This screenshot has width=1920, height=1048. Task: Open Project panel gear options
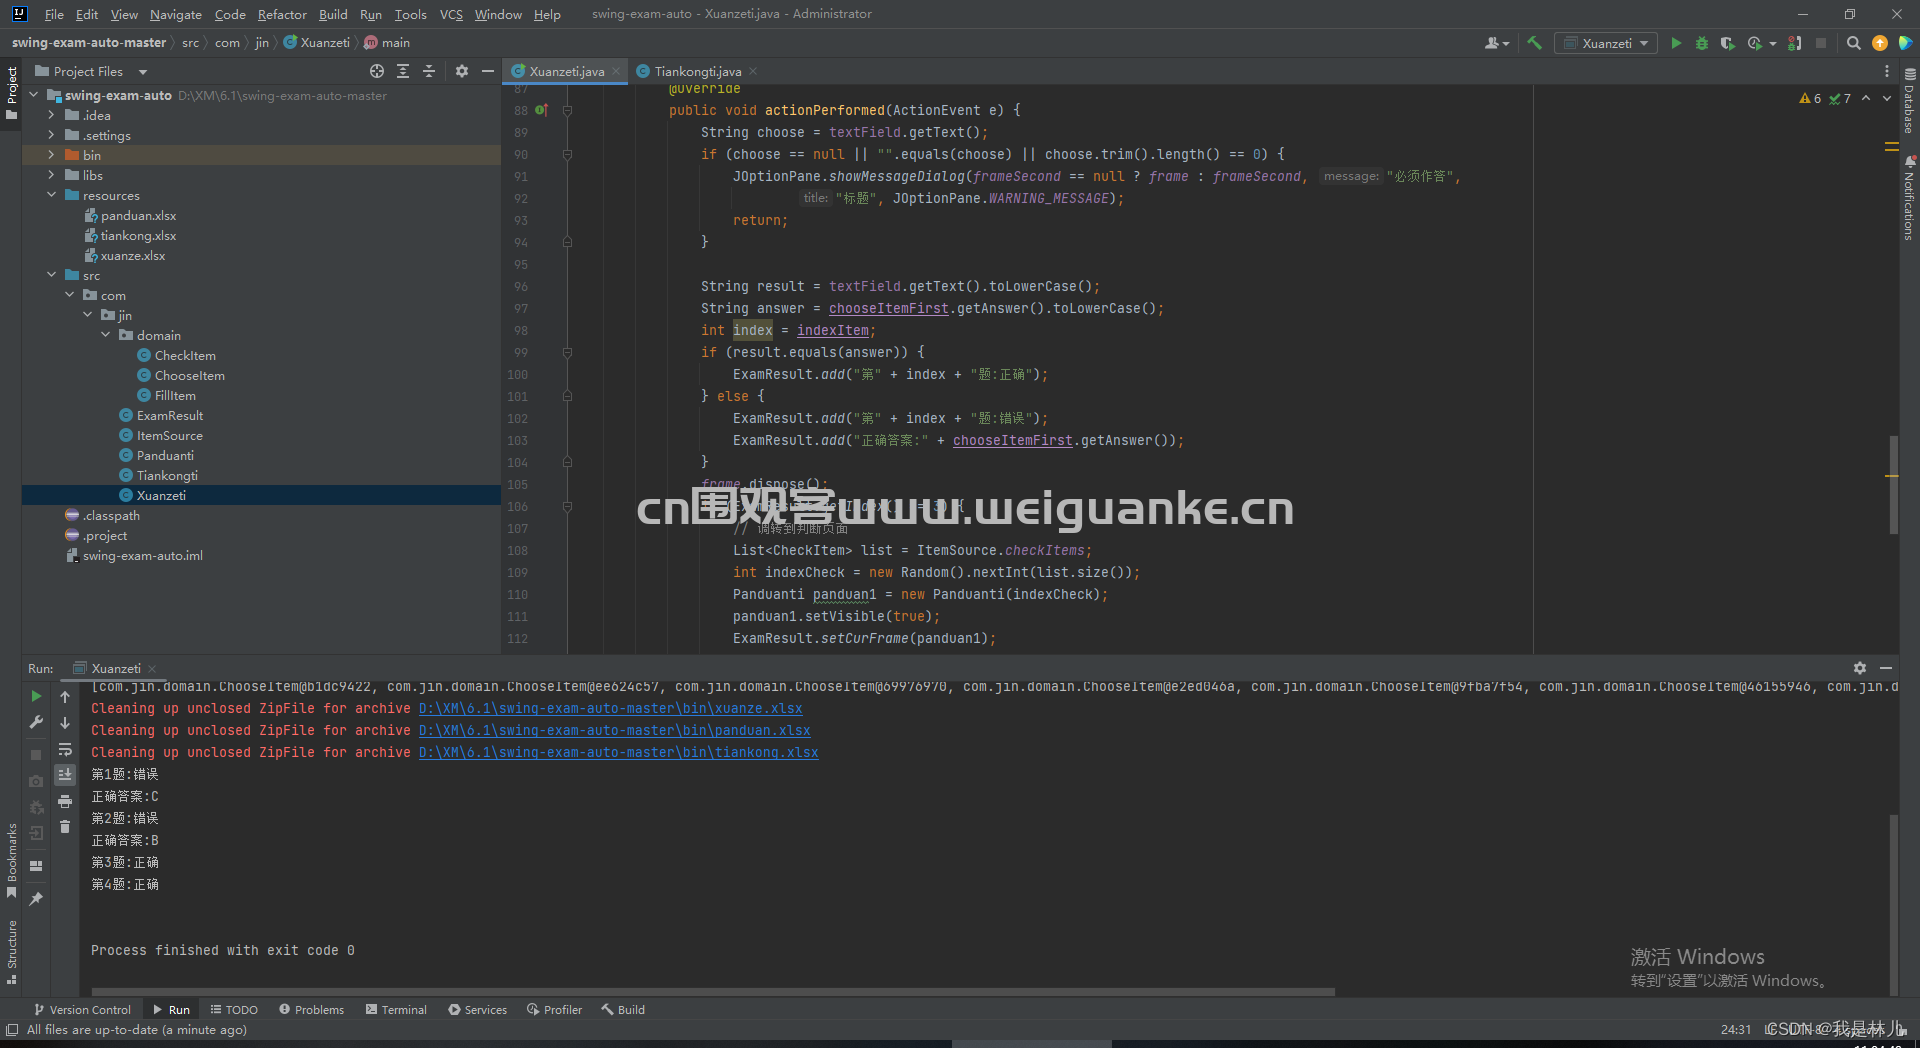tap(461, 71)
